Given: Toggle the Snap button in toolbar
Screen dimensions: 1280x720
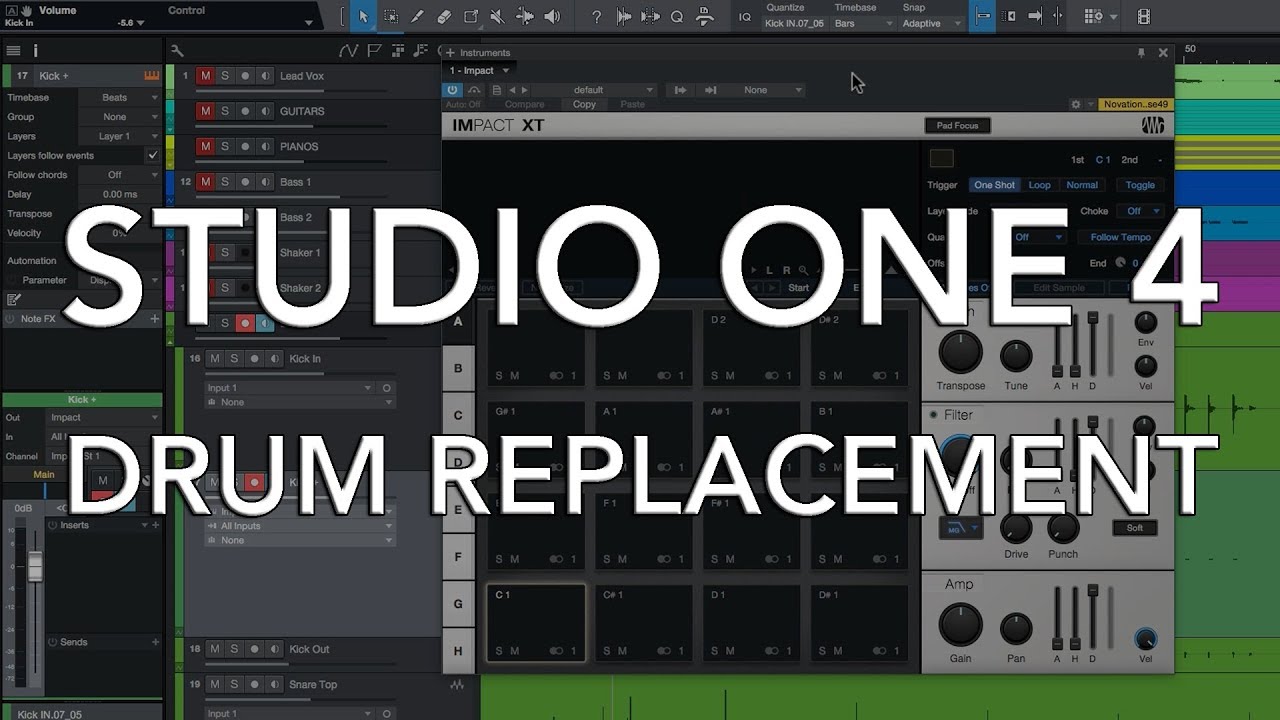Looking at the screenshot, I should coord(982,16).
